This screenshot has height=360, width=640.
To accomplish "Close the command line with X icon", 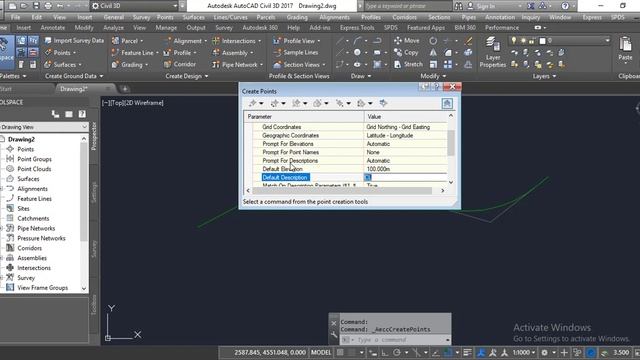I will (334, 323).
